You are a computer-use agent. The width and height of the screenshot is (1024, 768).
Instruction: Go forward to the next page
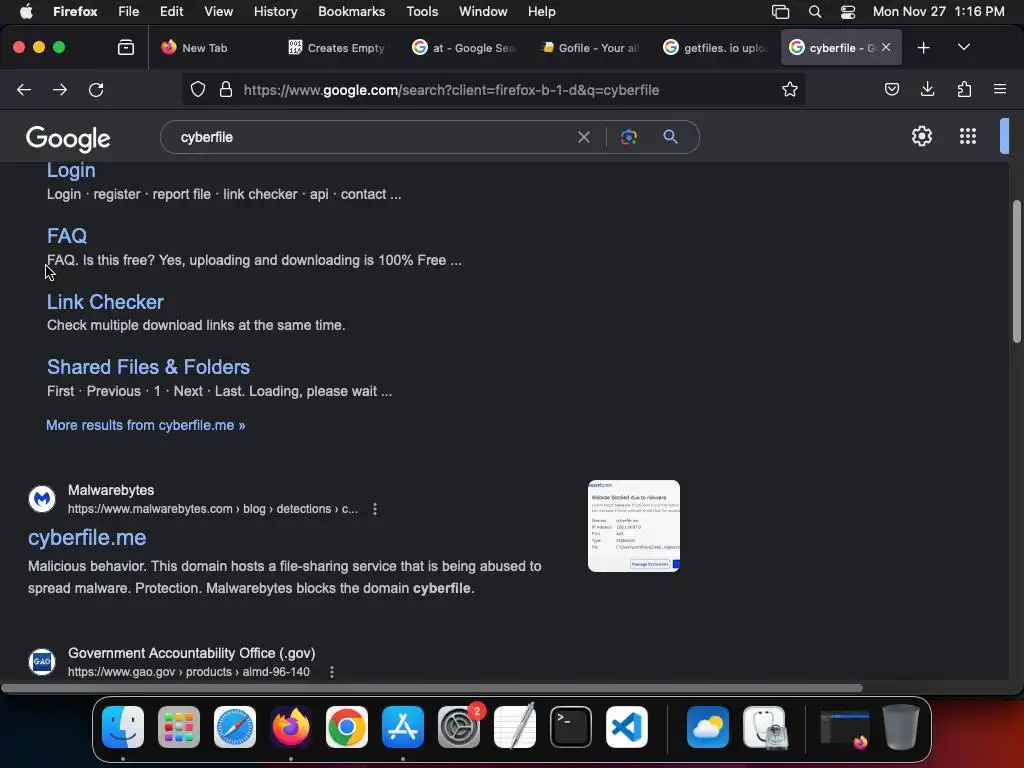tap(60, 89)
